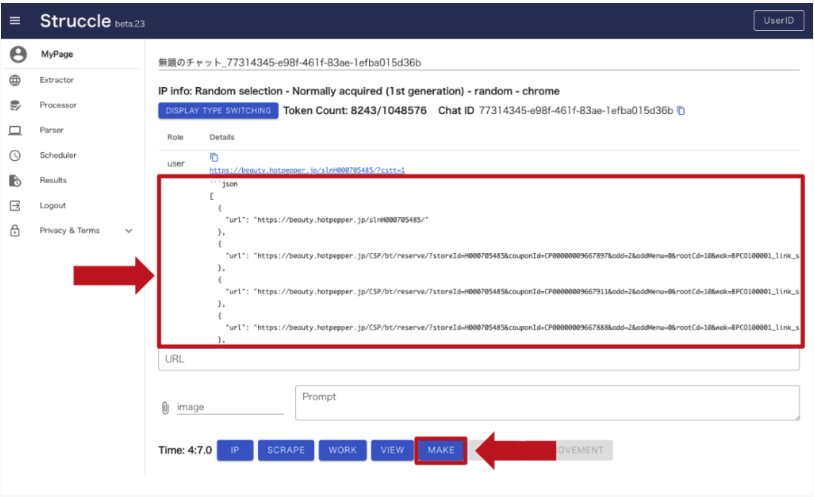Viewport: 814px width, 497px height.
Task: Click the Results file icon
Action: click(15, 180)
